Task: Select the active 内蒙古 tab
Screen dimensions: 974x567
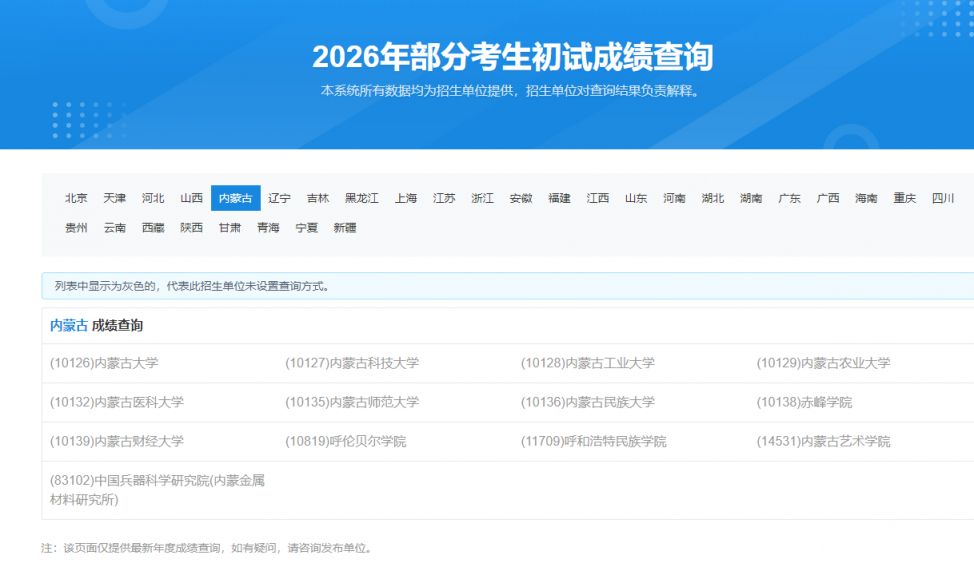Action: (235, 198)
